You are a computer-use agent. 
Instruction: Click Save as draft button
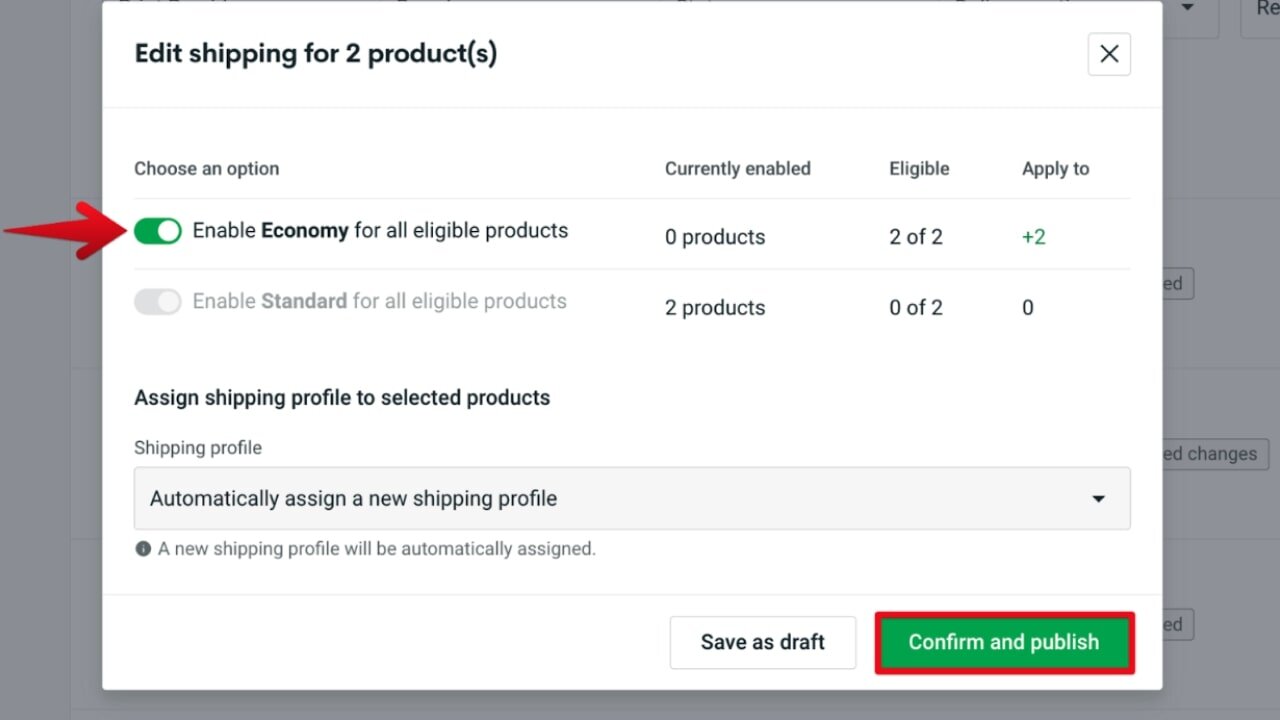coord(763,642)
